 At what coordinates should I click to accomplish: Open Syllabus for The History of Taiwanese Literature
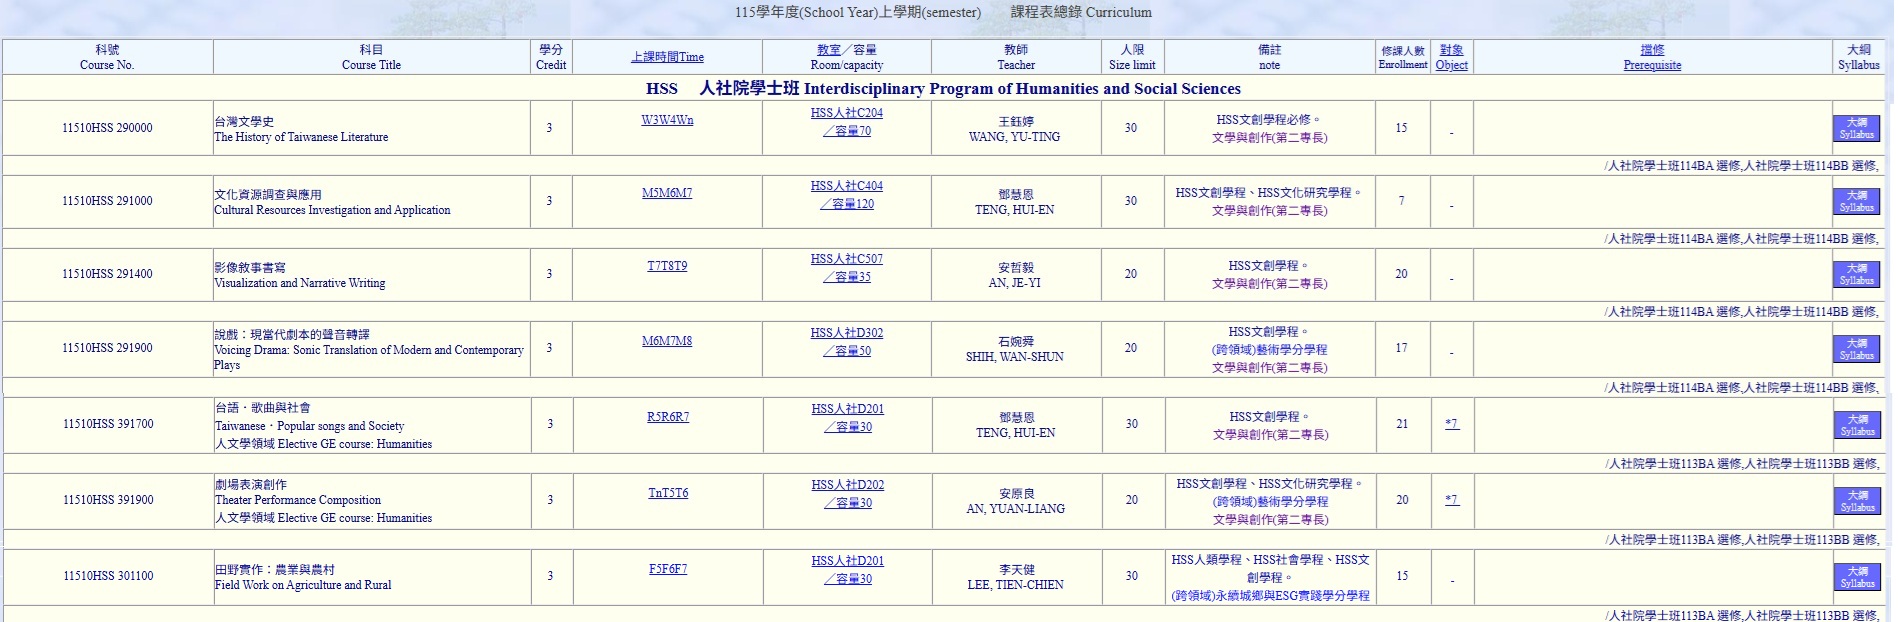[x=1856, y=128]
